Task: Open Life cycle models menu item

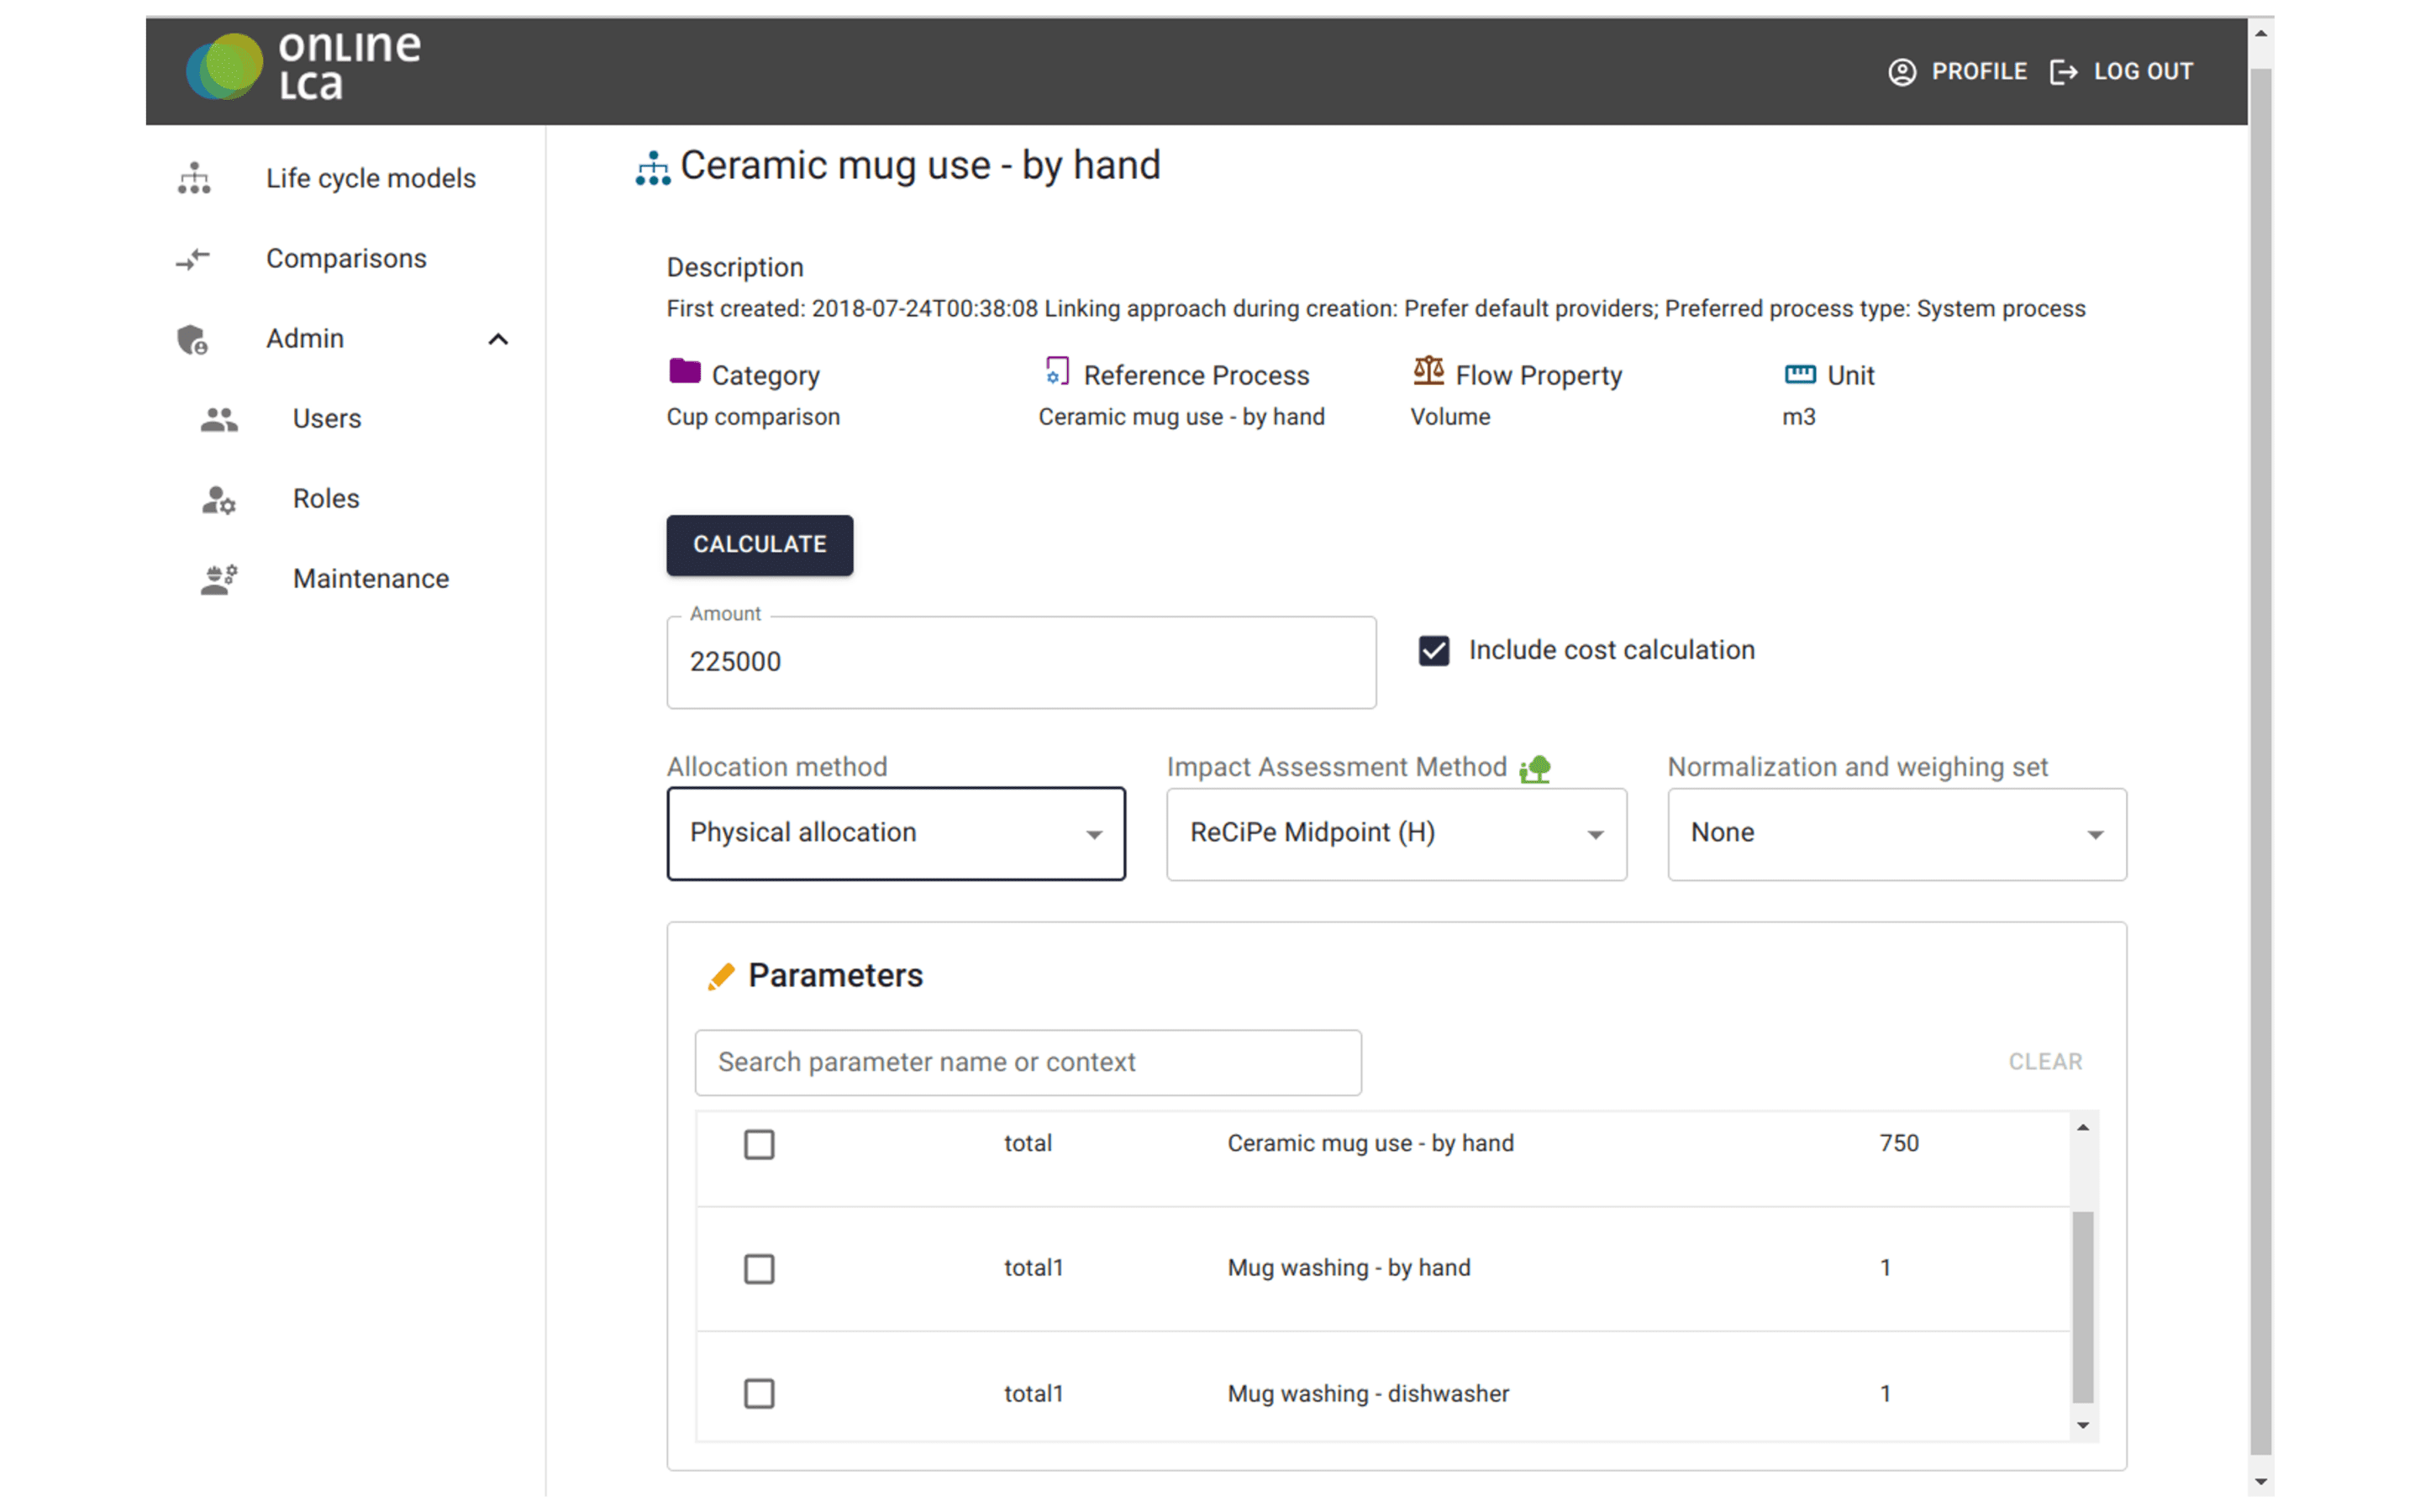Action: [370, 178]
